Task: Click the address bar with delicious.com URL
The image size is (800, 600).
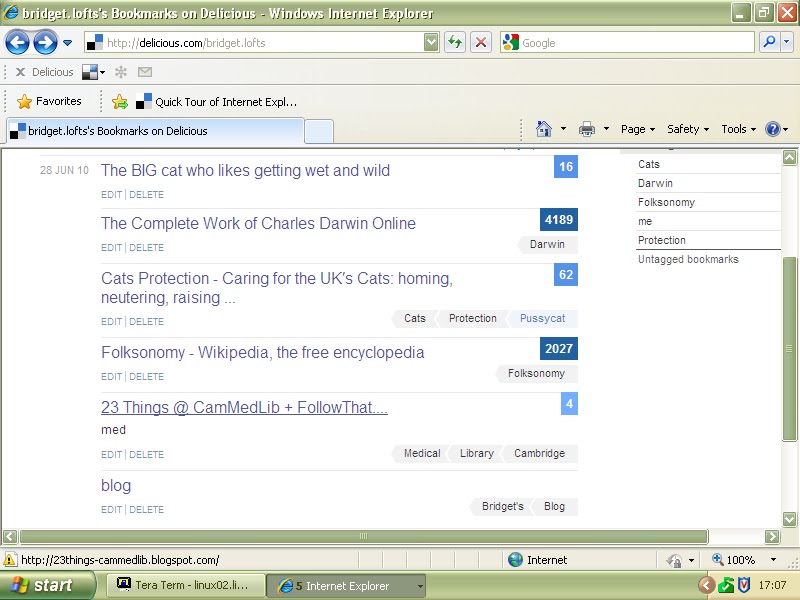Action: [x=254, y=43]
